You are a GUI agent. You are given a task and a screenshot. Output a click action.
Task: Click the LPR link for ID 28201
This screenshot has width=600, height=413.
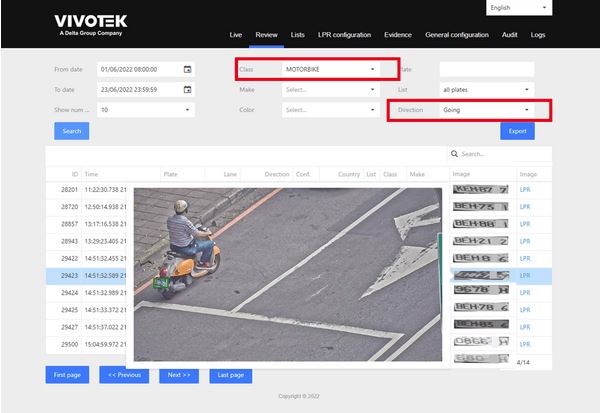pos(525,189)
